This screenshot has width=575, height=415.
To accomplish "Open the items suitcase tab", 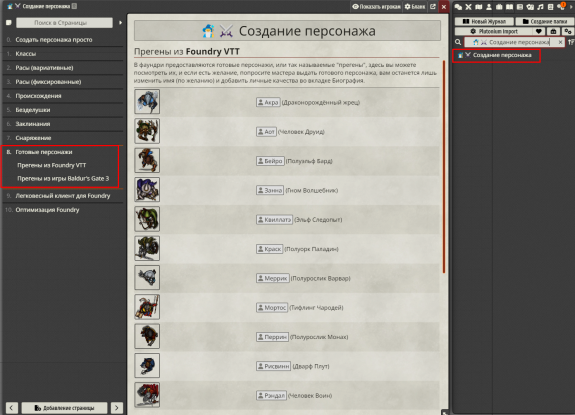I will [499, 7].
